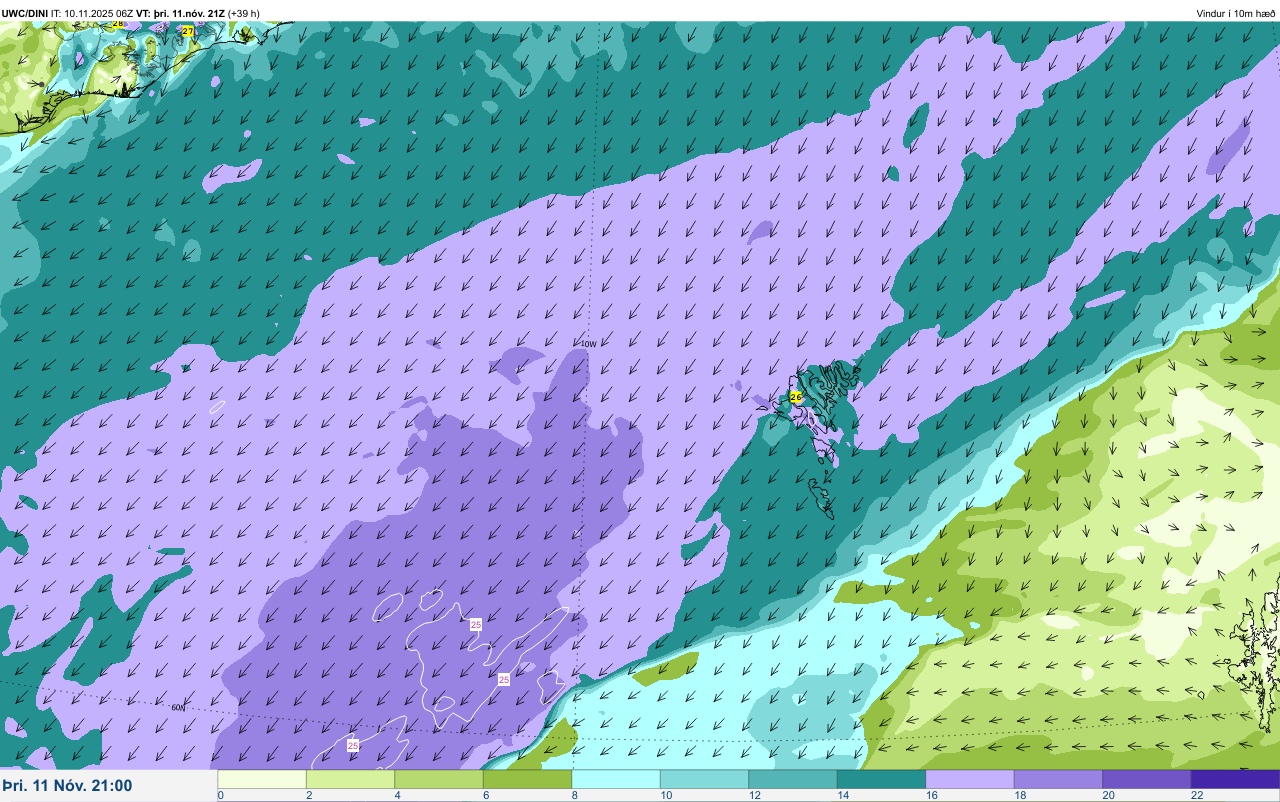Pick the turquoise 10–12 legend swatch
Image resolution: width=1280 pixels, height=802 pixels.
pos(704,779)
